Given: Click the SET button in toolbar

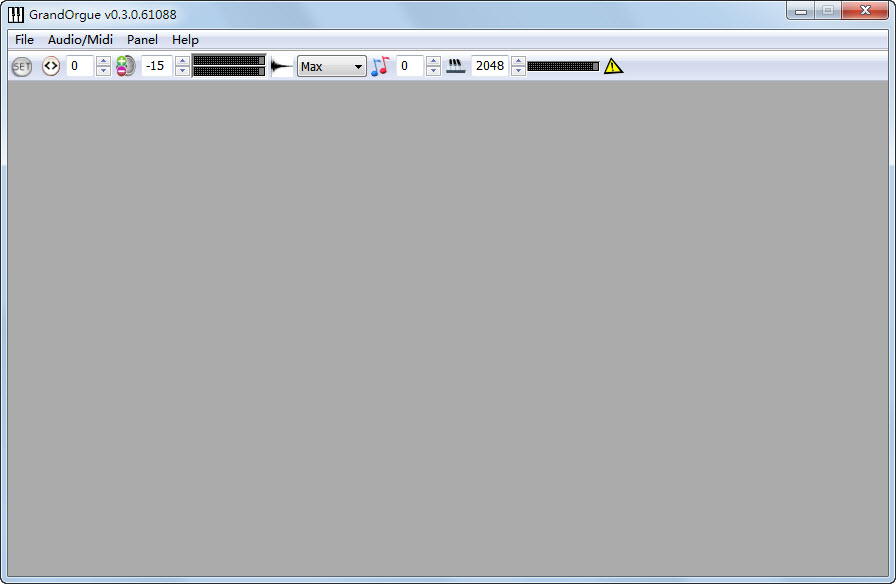Looking at the screenshot, I should point(22,67).
